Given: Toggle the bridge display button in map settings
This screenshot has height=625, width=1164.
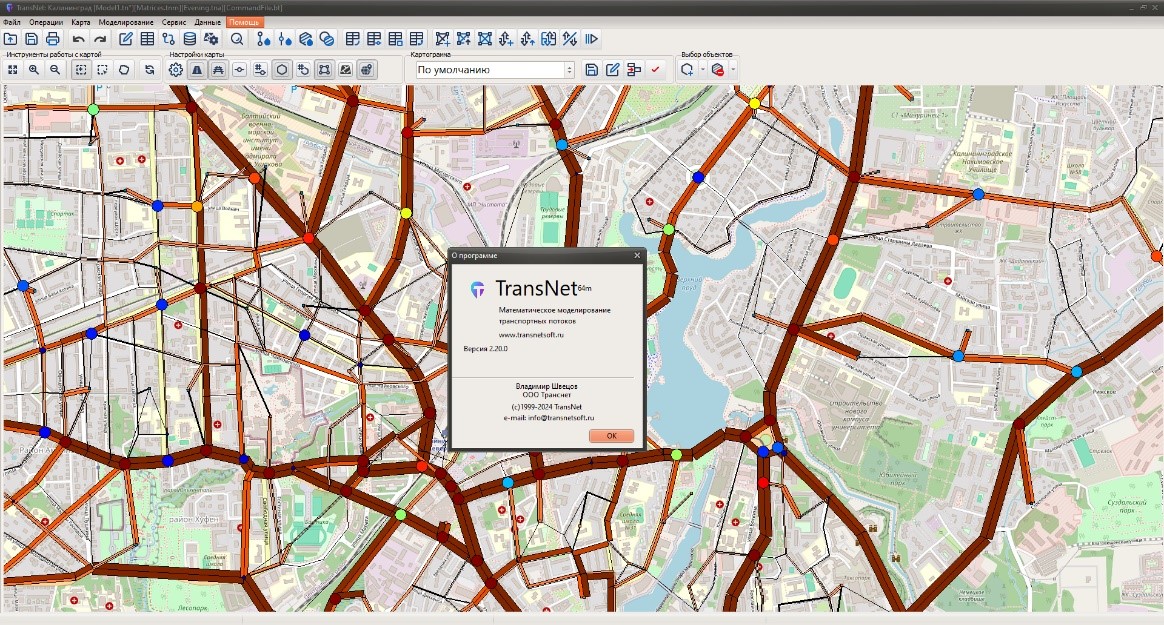Looking at the screenshot, I should [x=218, y=69].
